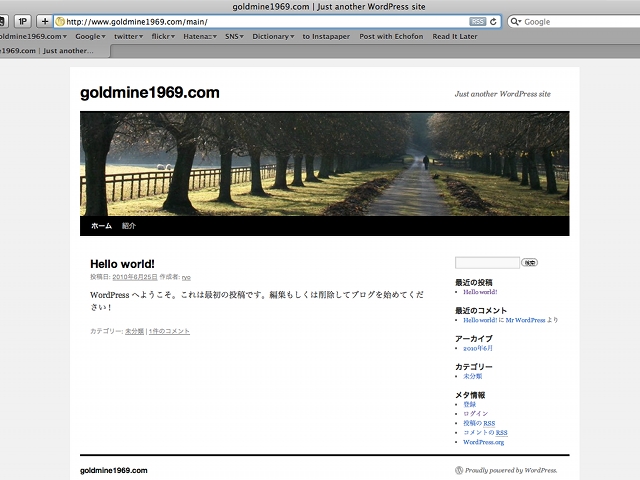640x480 pixels.
Task: Select the Just another... browser tab
Action: (x=54, y=51)
